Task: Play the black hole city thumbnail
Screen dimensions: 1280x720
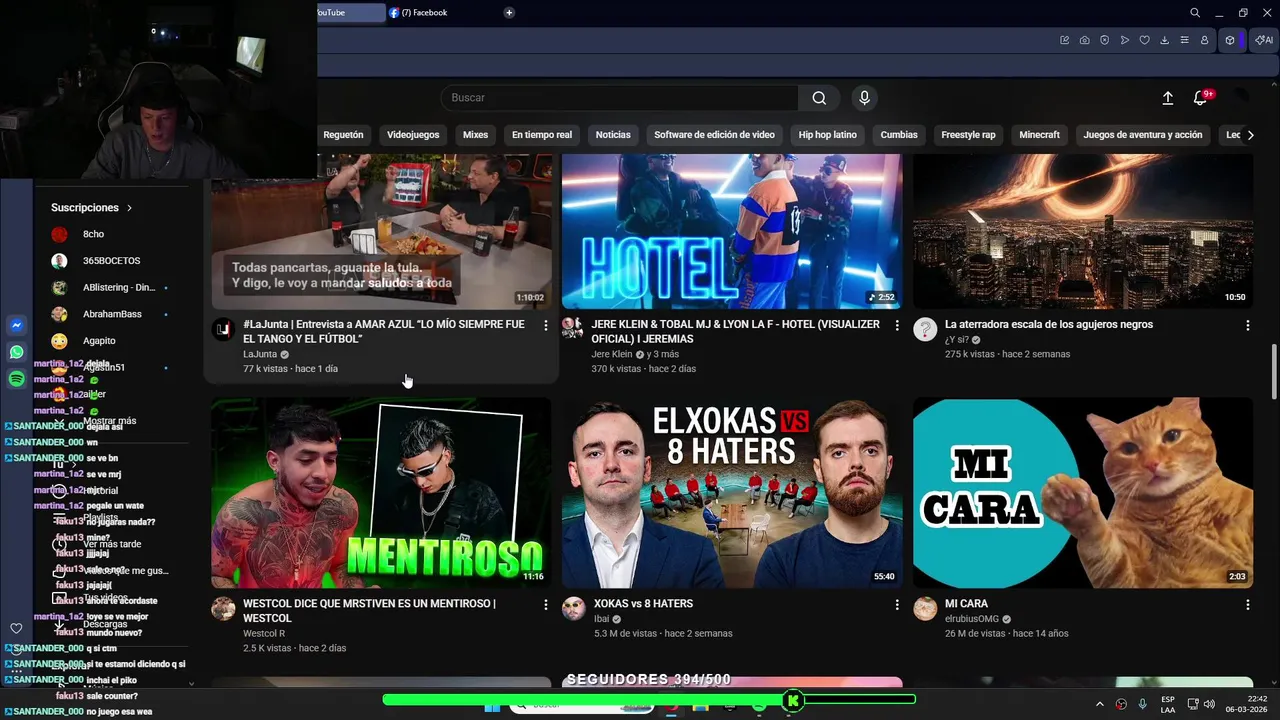Action: click(1083, 231)
